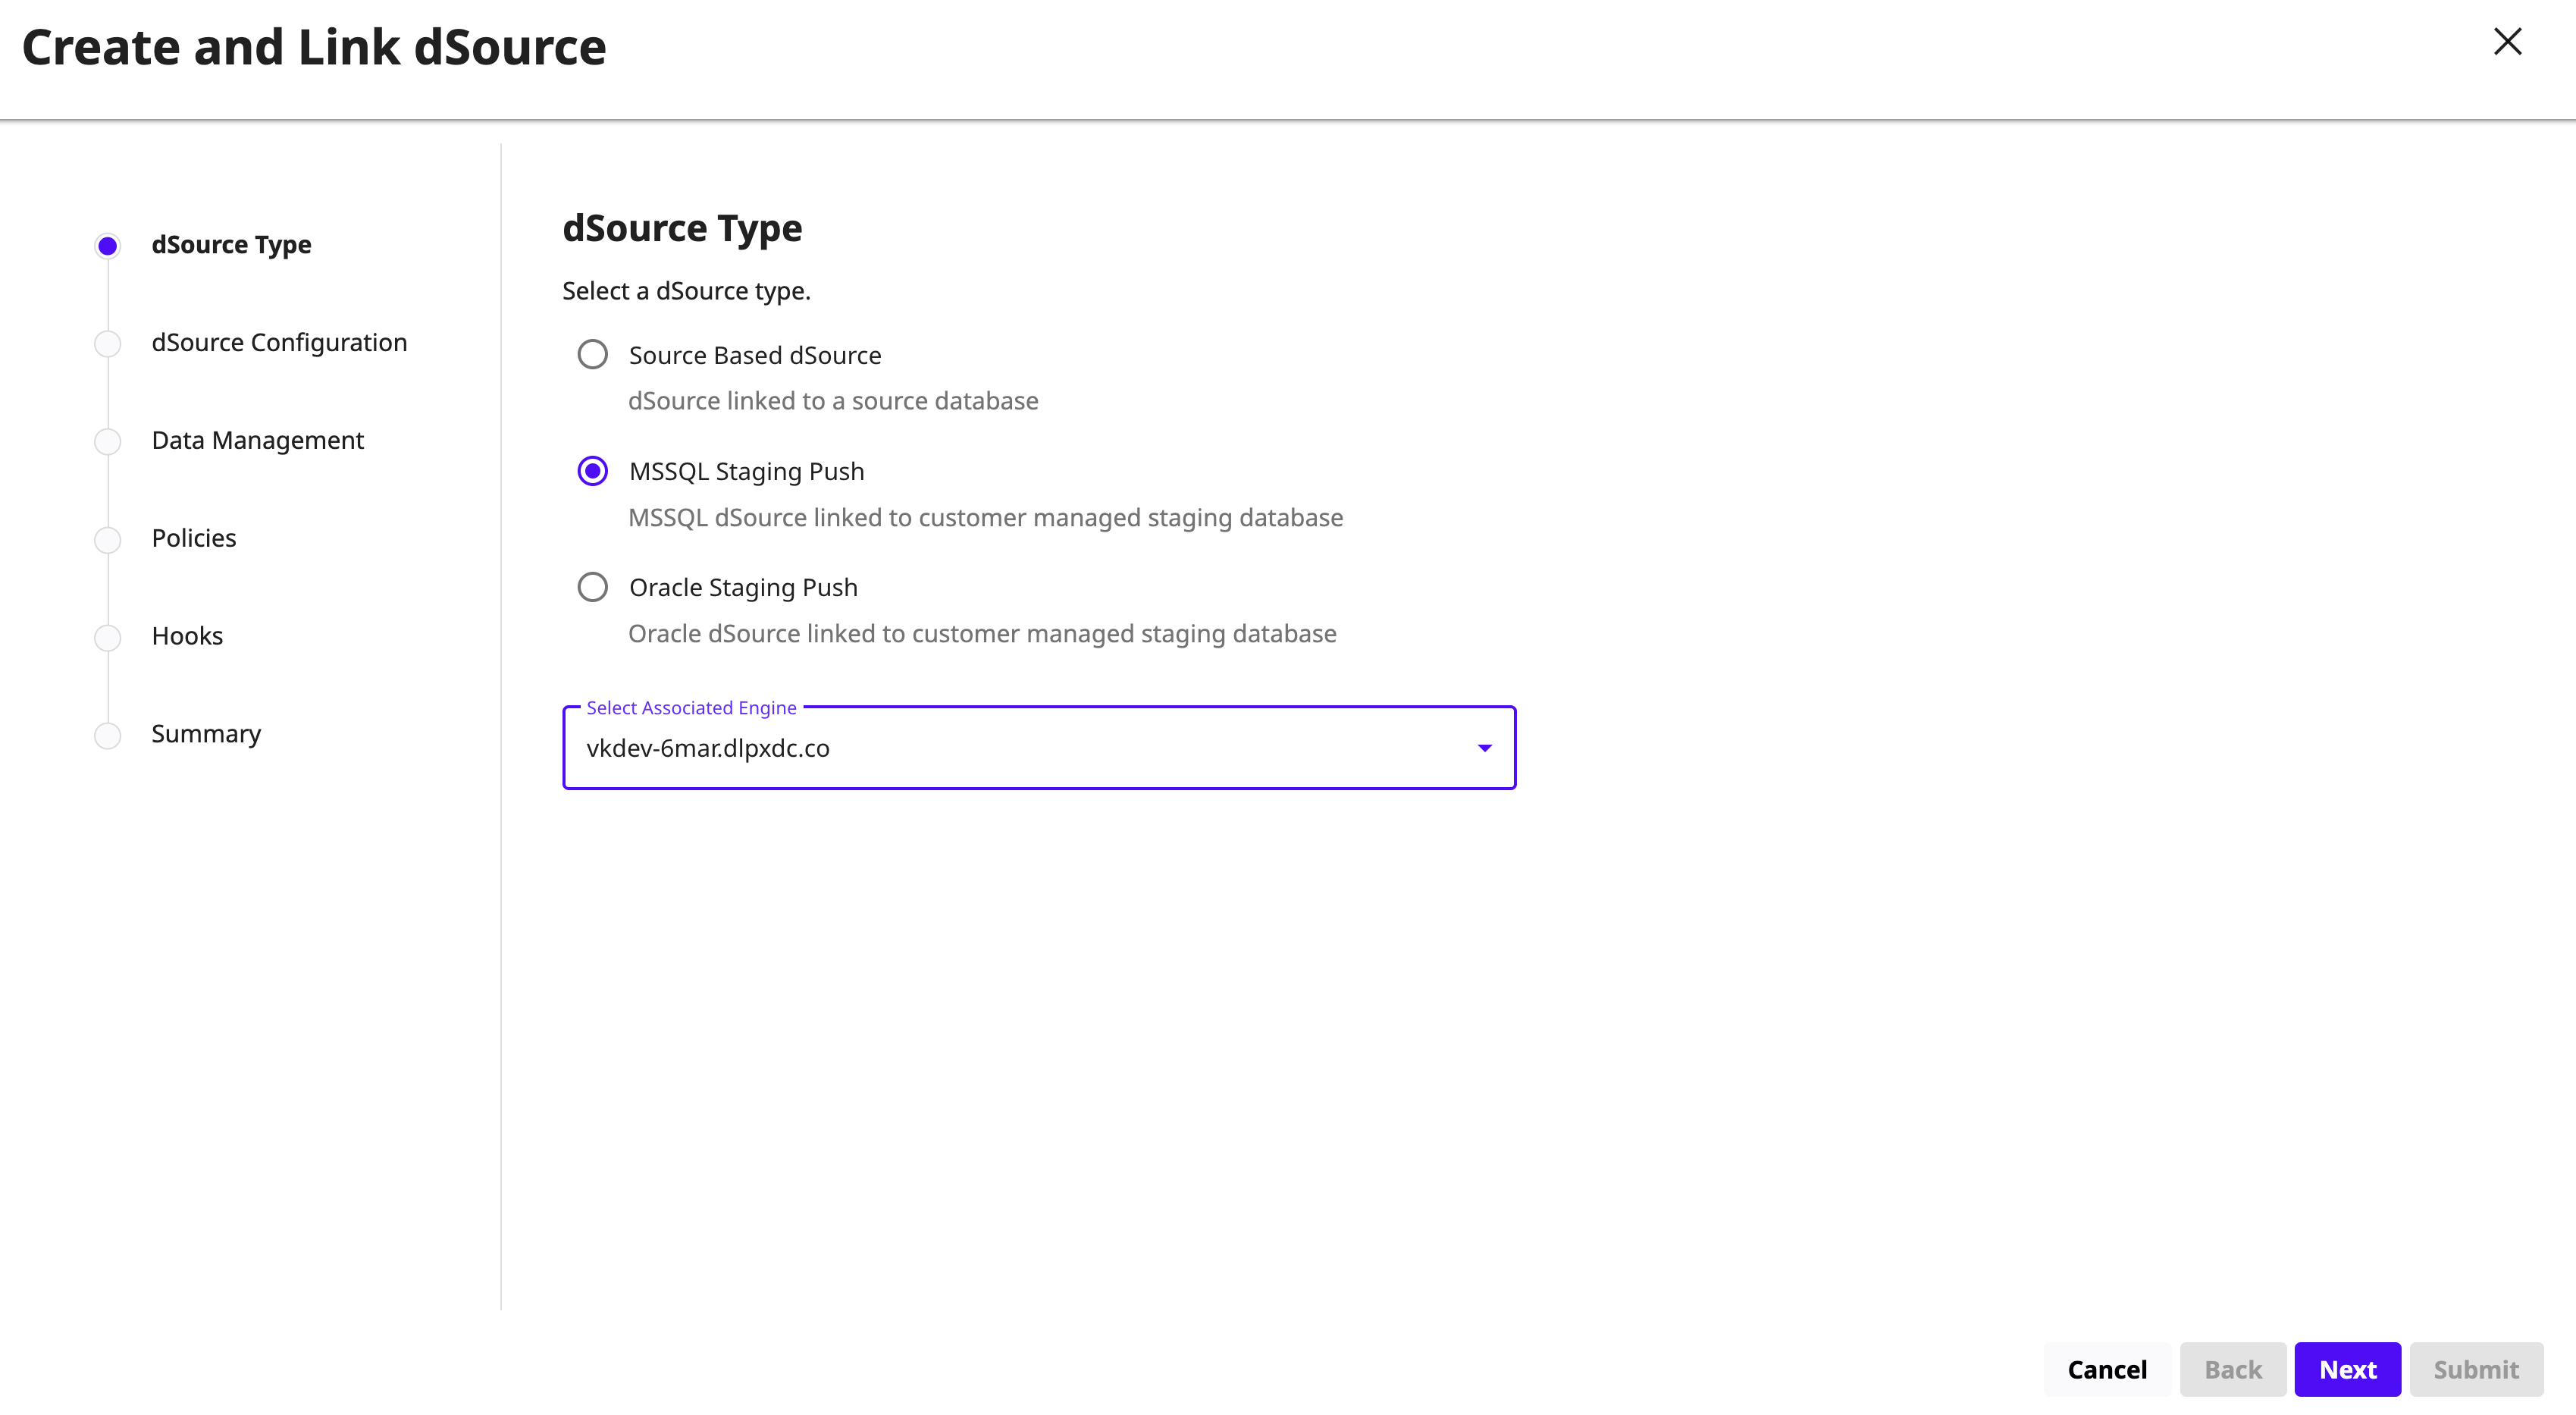
Task: Click the dSource Configuration step circle
Action: click(x=107, y=344)
